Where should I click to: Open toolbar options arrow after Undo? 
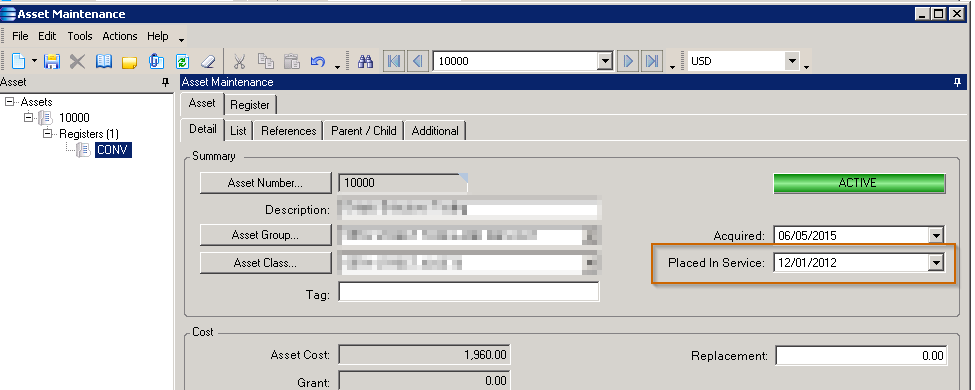pyautogui.click(x=338, y=66)
